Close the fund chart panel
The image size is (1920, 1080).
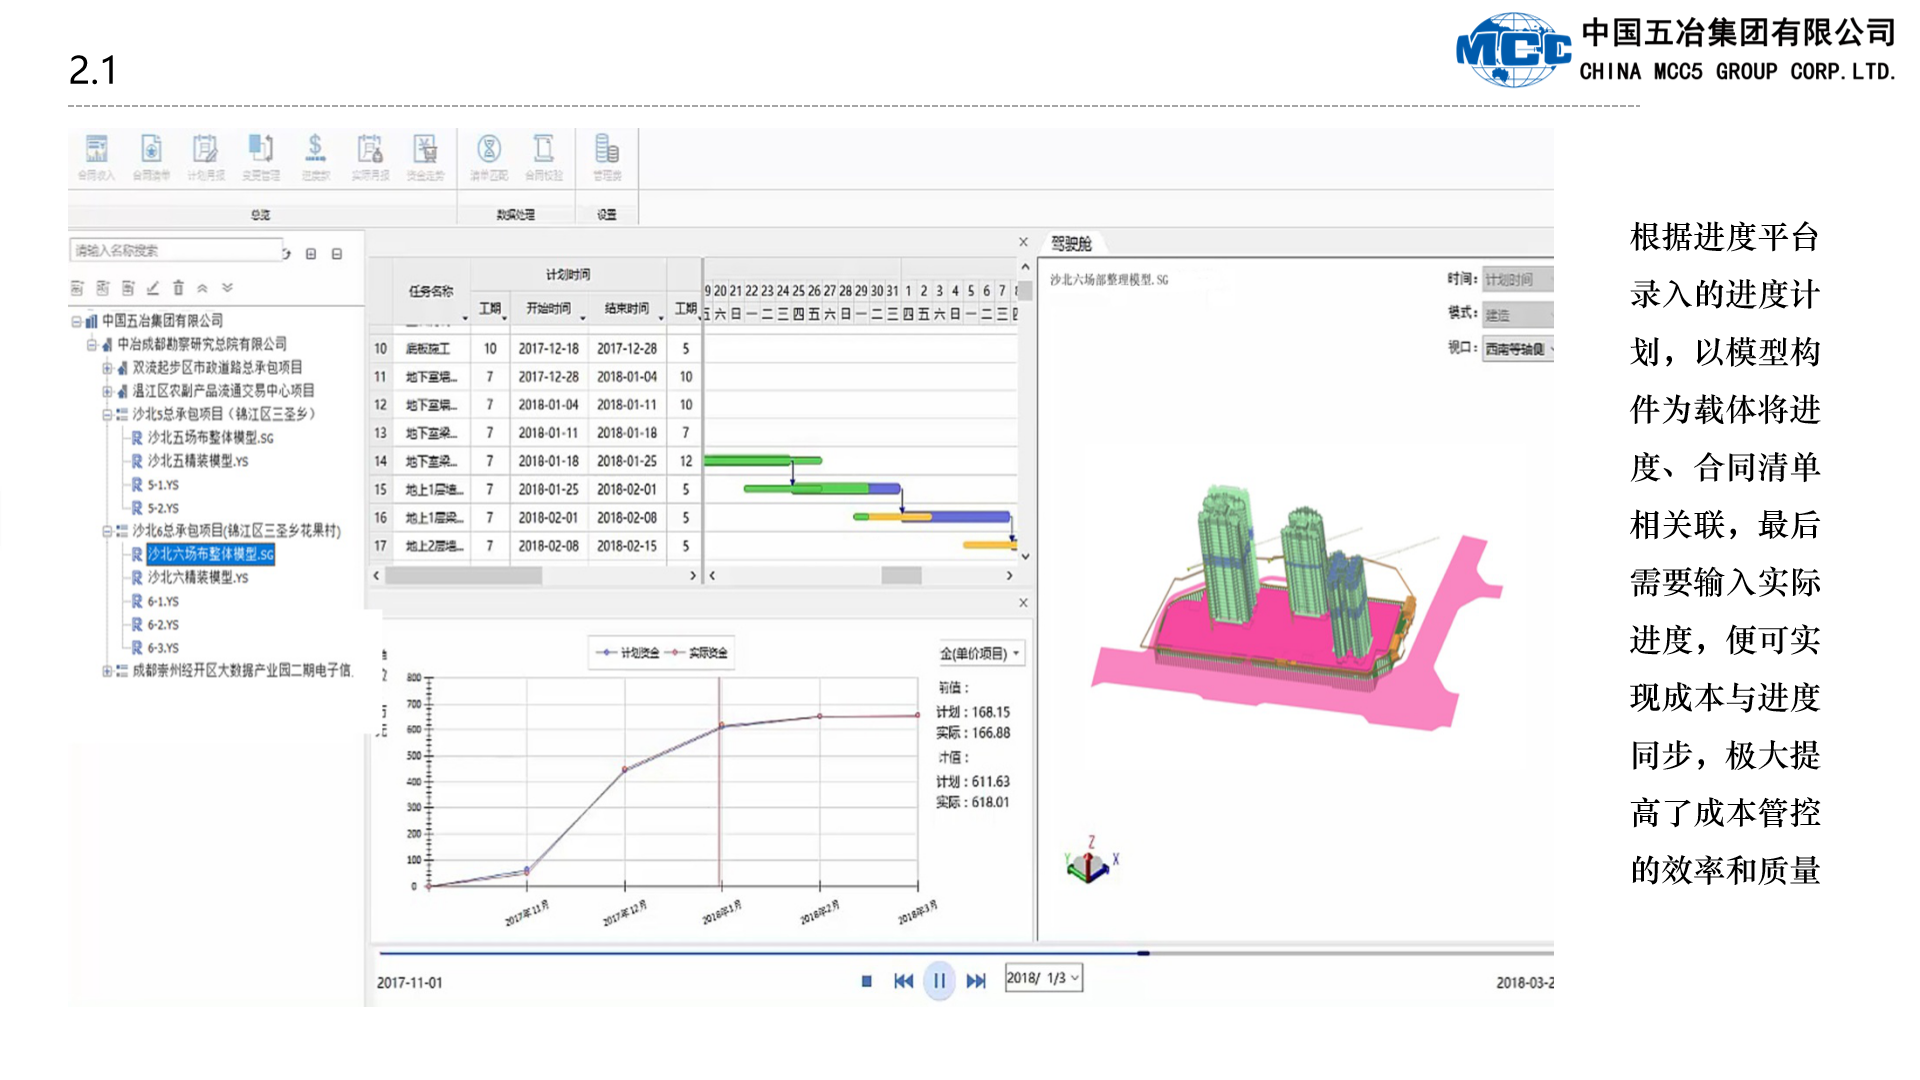(x=1023, y=603)
